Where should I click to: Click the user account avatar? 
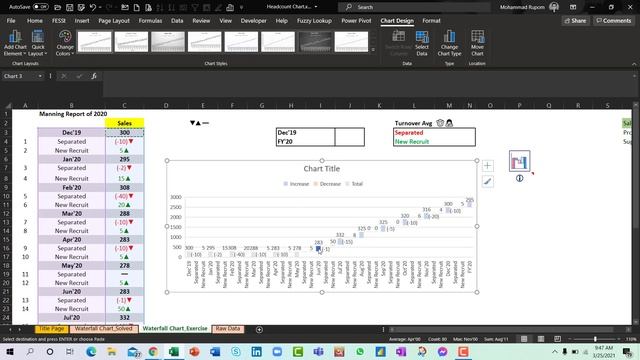click(554, 7)
